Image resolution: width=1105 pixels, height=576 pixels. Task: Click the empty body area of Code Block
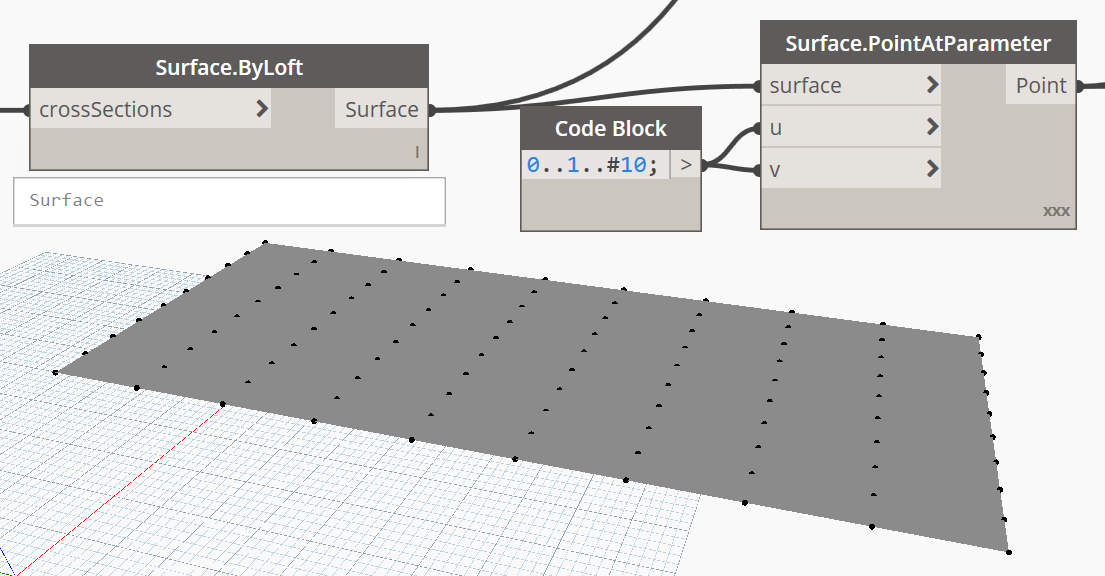(x=610, y=205)
